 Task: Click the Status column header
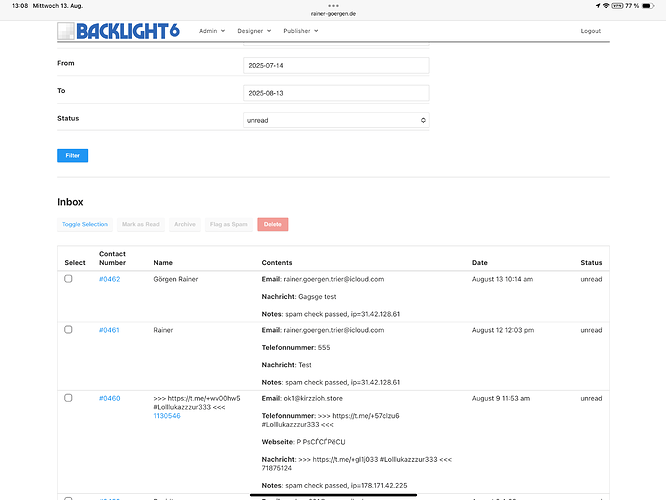click(x=591, y=263)
